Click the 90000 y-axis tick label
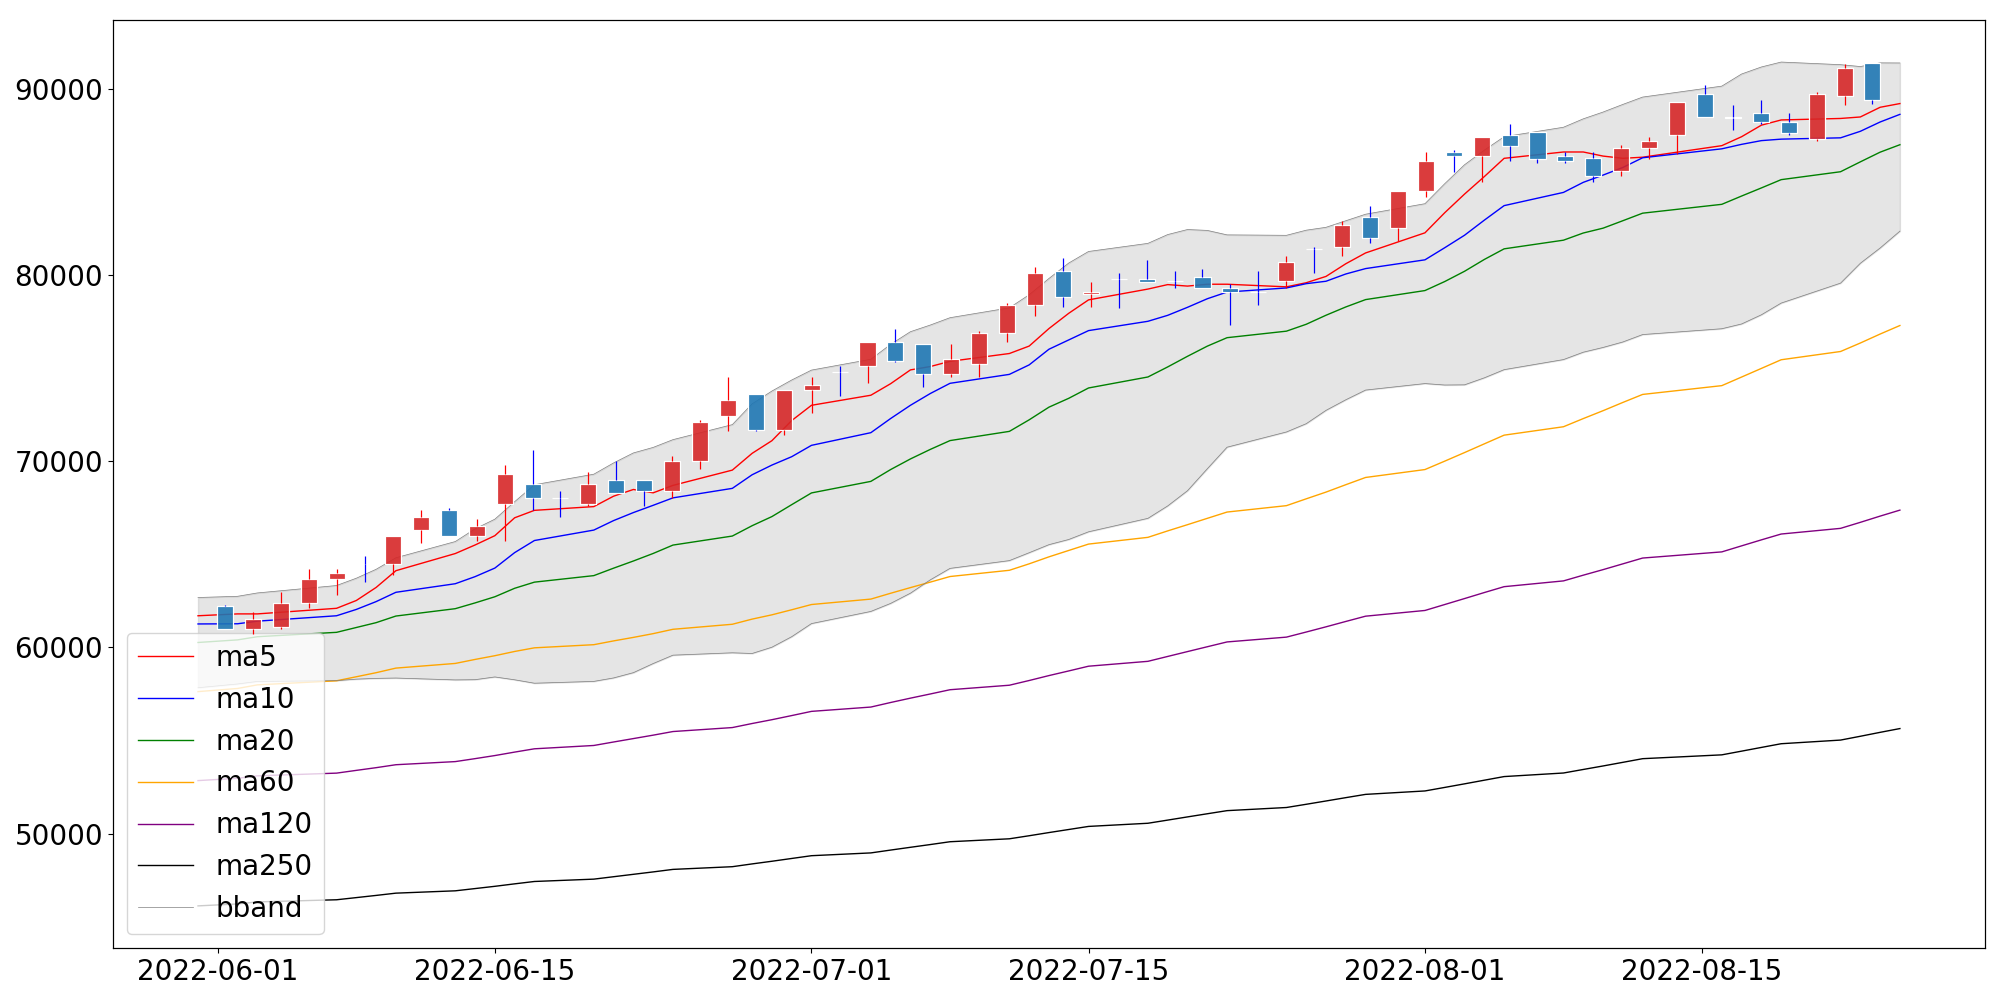 point(59,90)
